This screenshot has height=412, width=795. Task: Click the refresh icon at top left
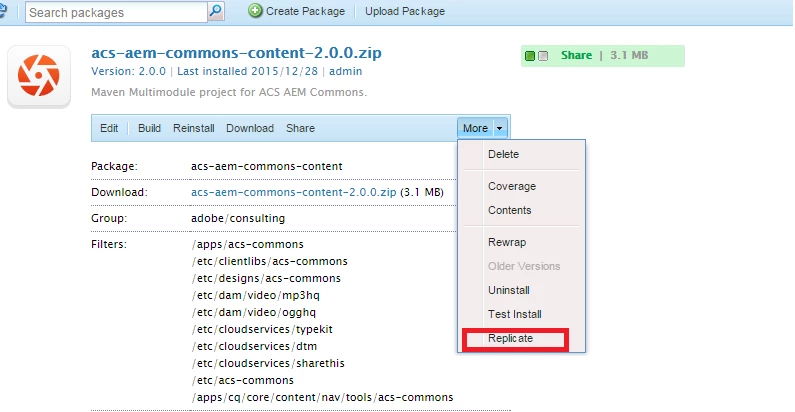[x=3, y=11]
